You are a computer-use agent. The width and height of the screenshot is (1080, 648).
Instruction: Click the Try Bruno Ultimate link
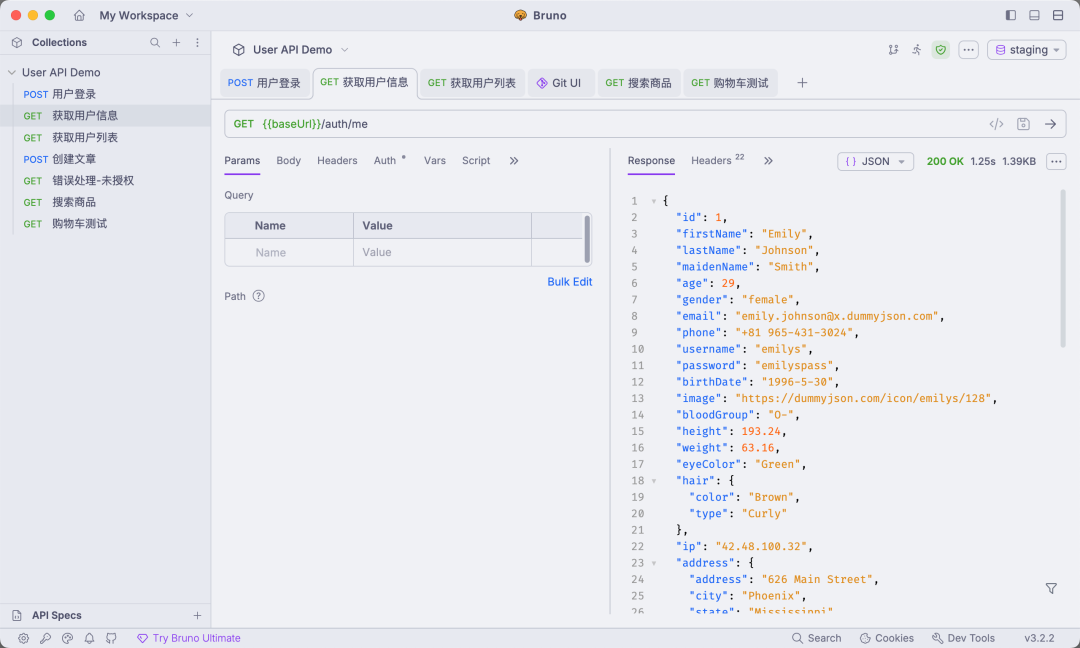pos(196,638)
